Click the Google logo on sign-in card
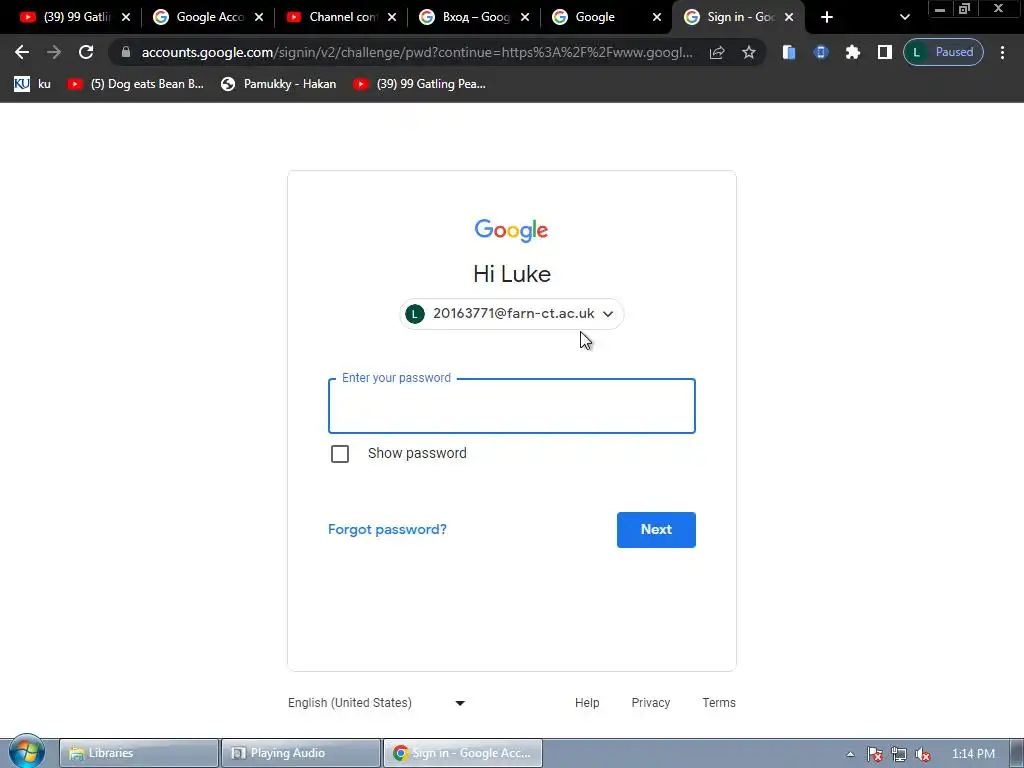 511,230
